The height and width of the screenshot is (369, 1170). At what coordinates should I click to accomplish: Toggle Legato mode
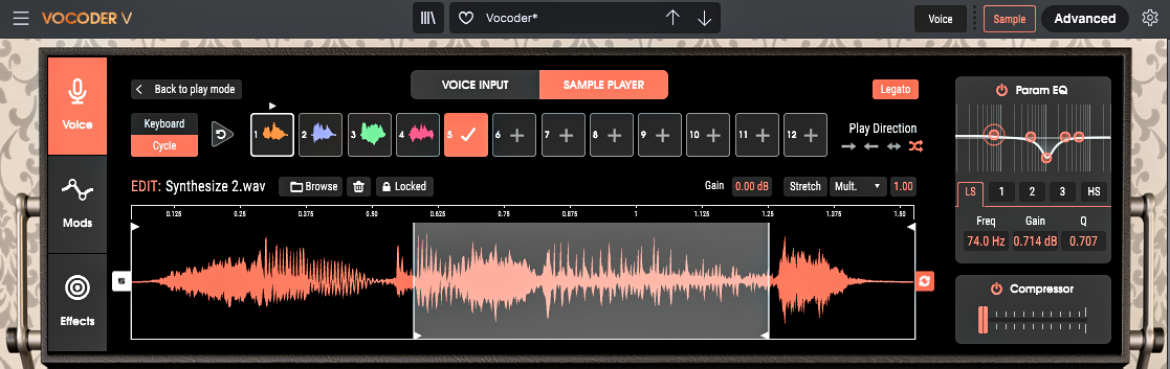point(895,89)
